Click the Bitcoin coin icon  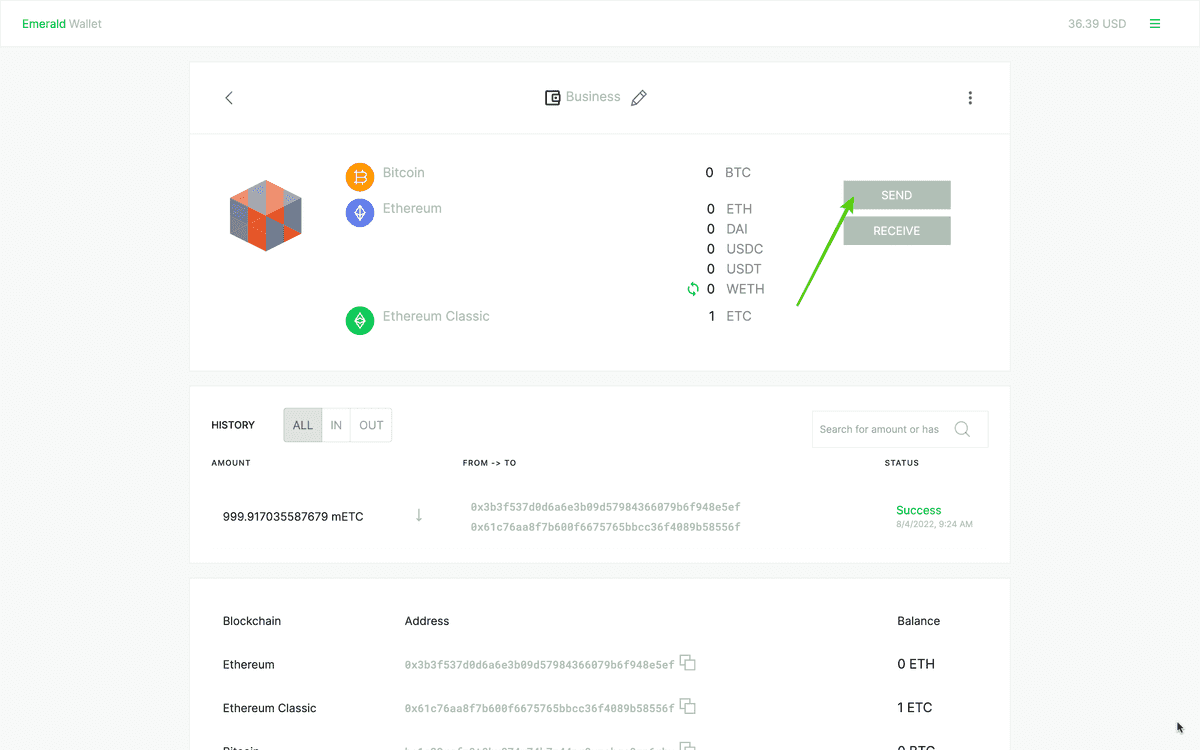(360, 178)
